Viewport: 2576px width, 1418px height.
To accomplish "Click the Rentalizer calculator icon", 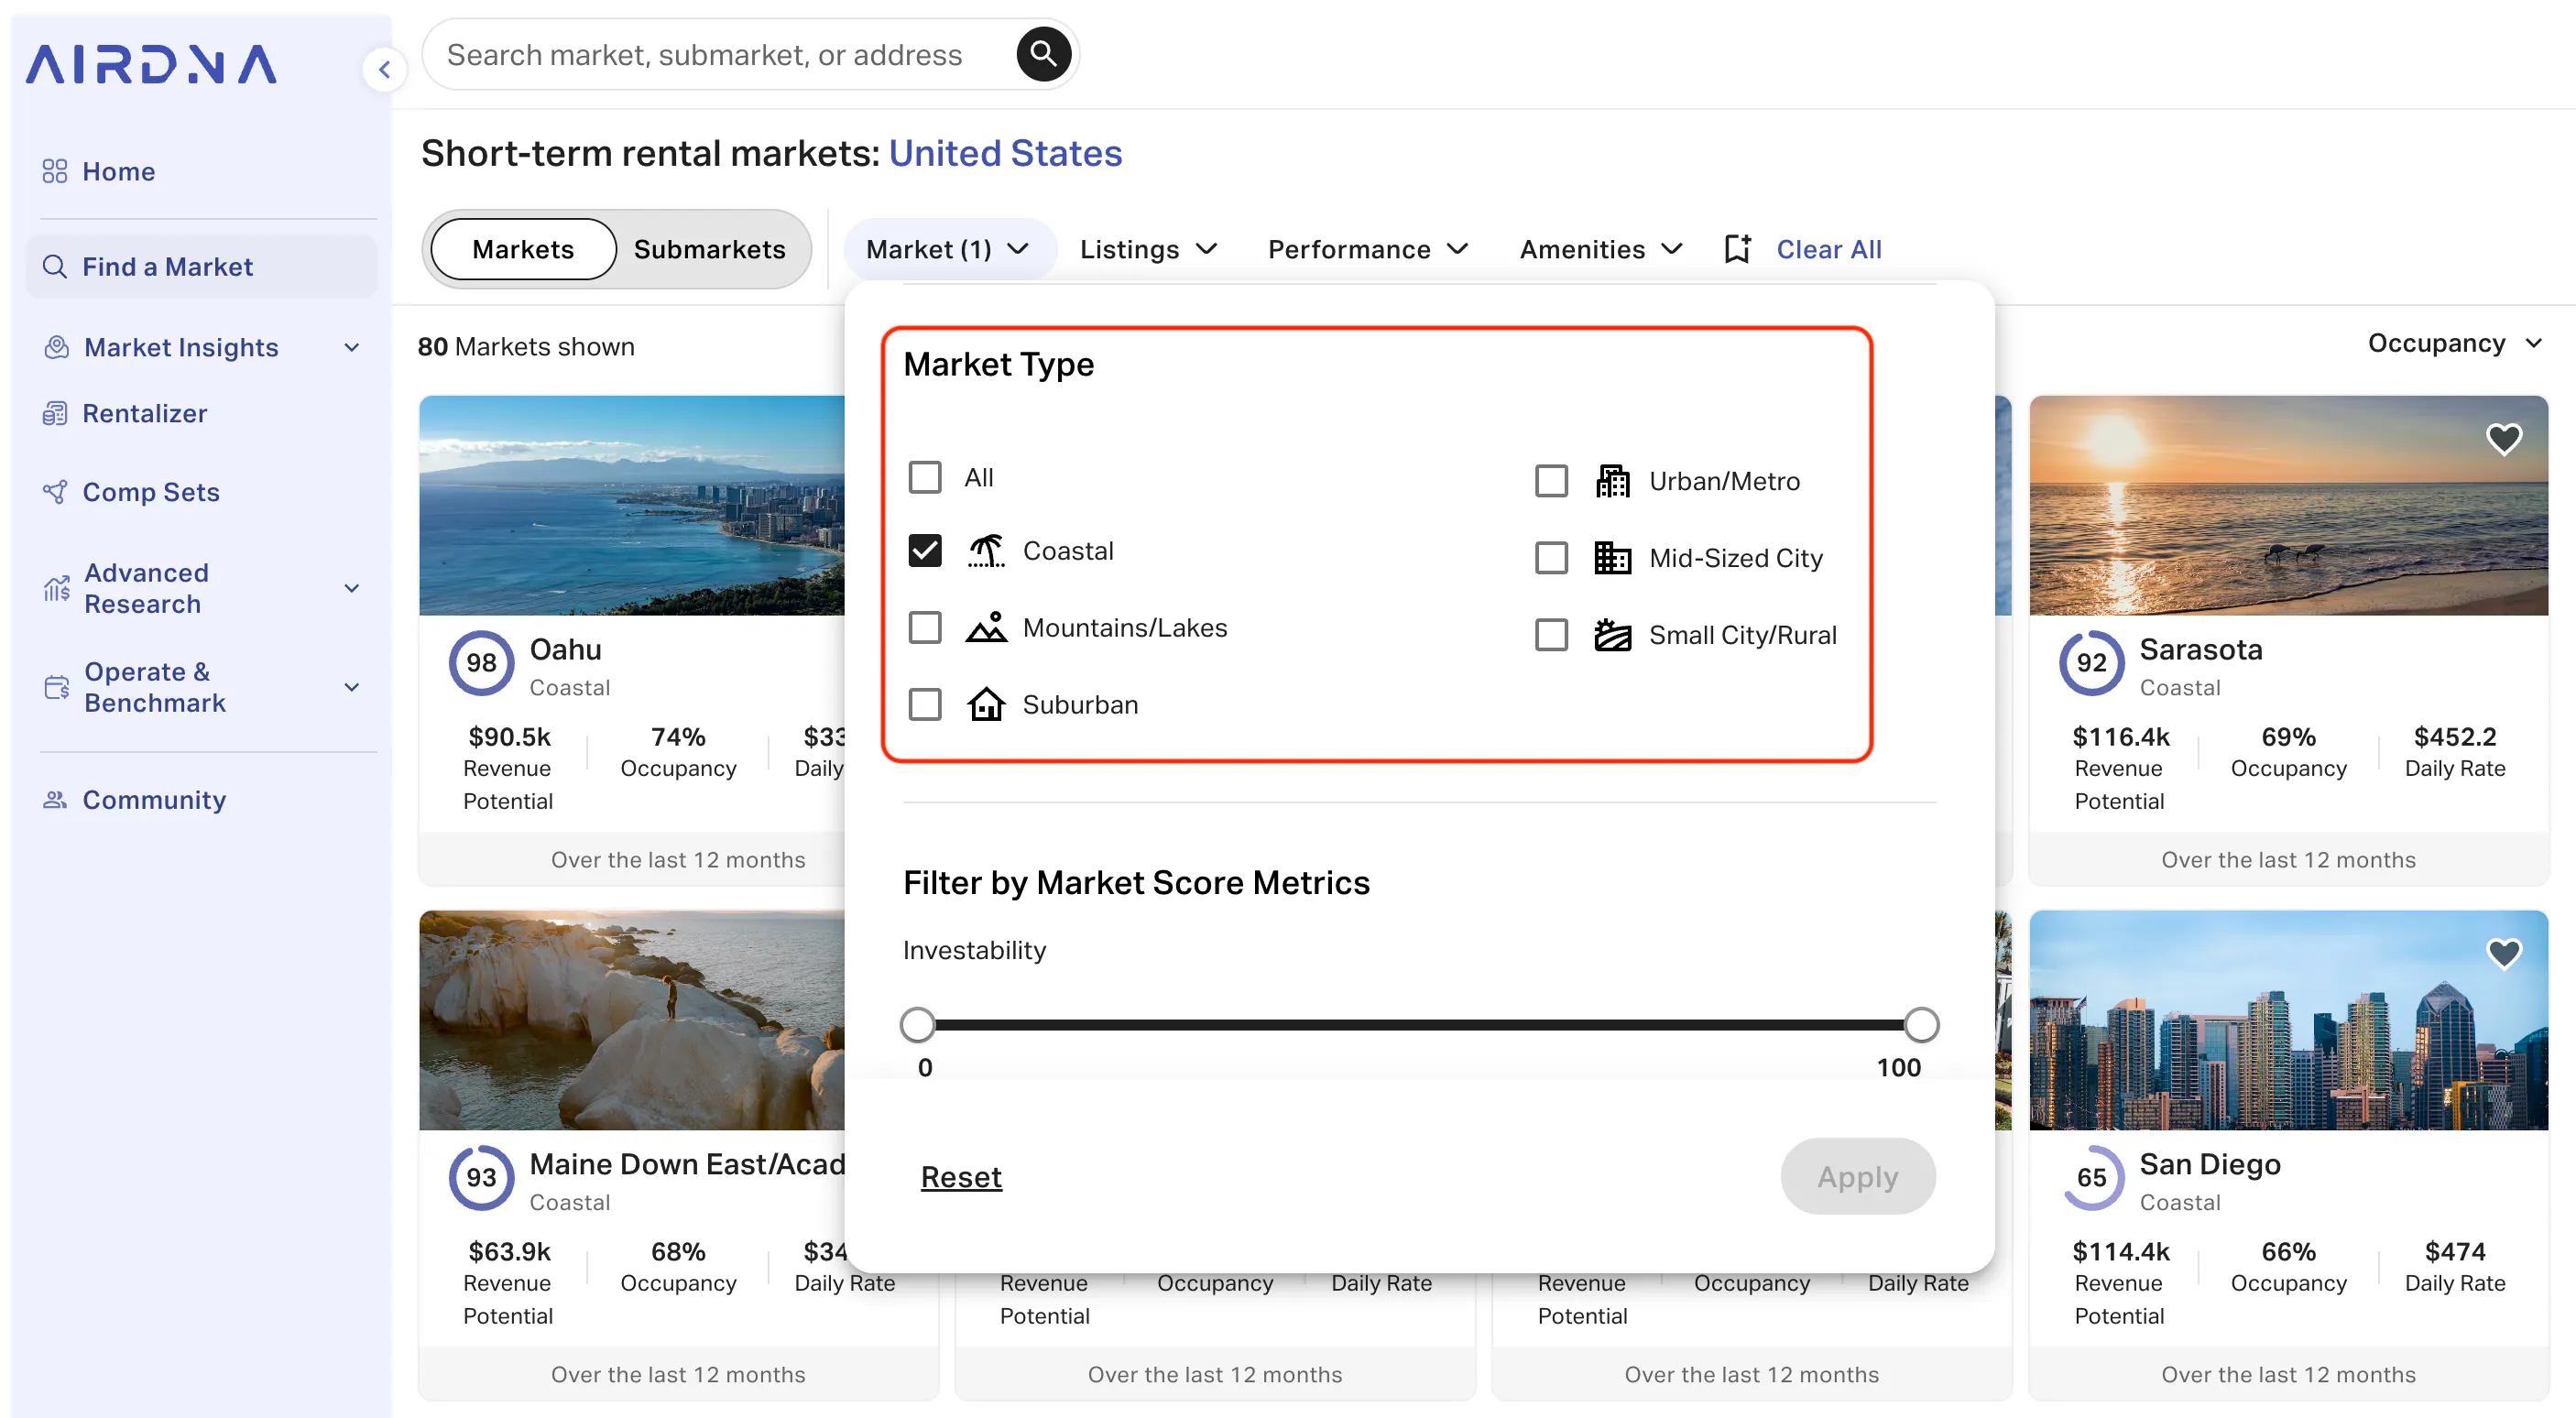I will pyautogui.click(x=55, y=413).
